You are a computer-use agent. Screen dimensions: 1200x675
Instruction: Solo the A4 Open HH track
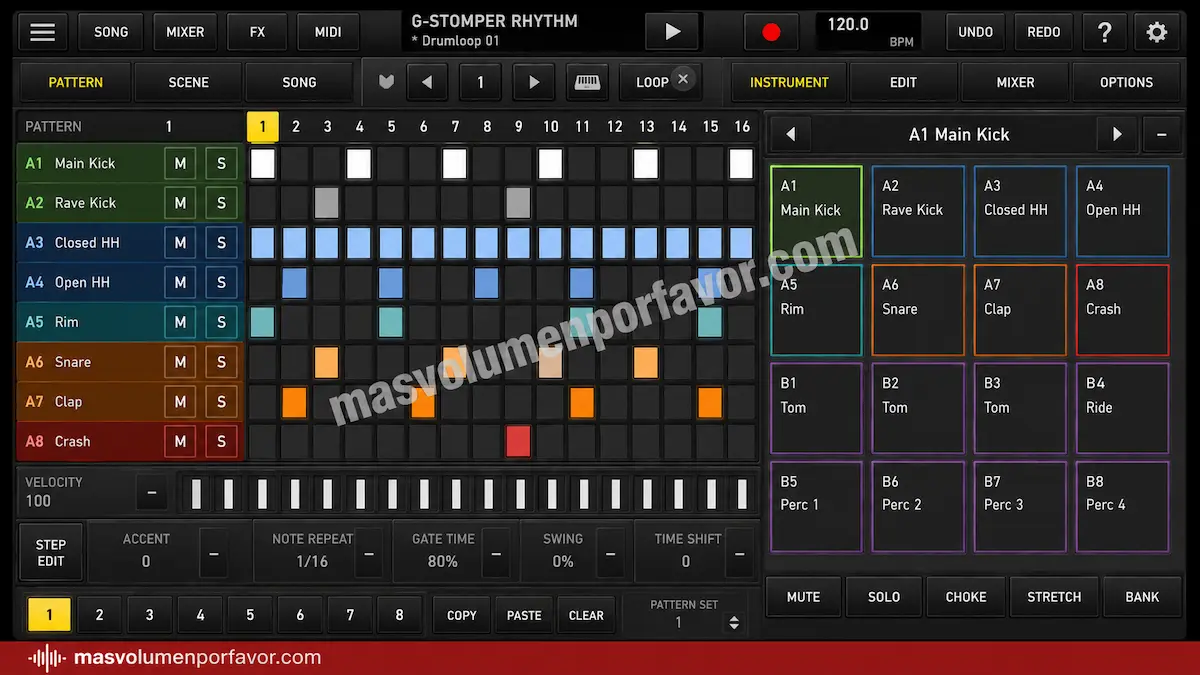[x=221, y=283]
